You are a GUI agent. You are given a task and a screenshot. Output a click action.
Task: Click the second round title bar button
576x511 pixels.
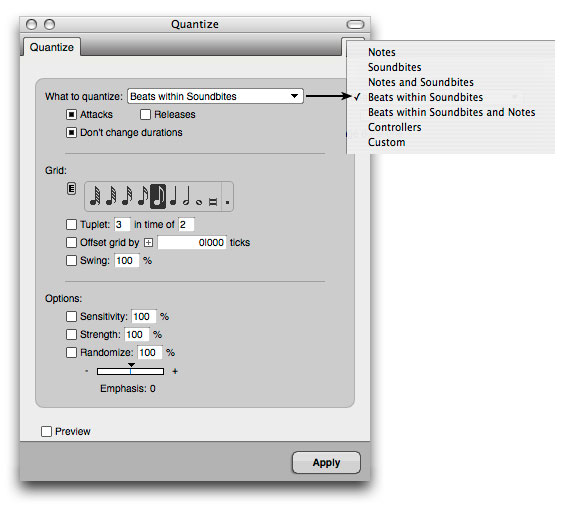pyautogui.click(x=50, y=25)
